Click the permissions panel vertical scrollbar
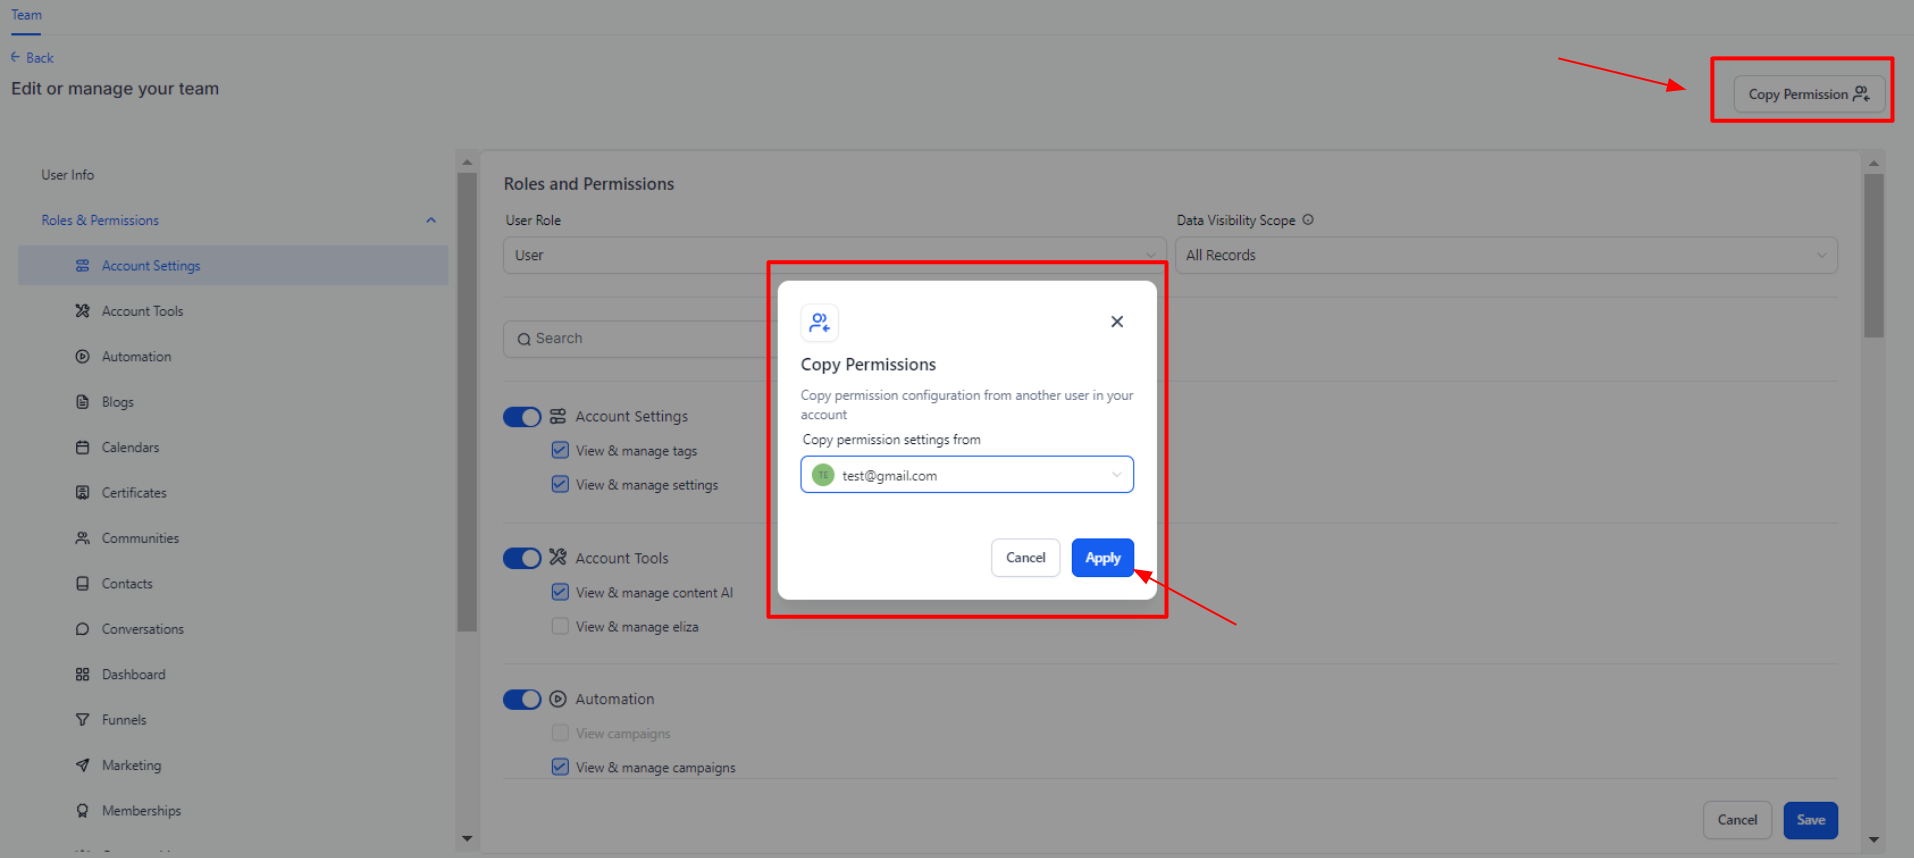 coord(1873,256)
